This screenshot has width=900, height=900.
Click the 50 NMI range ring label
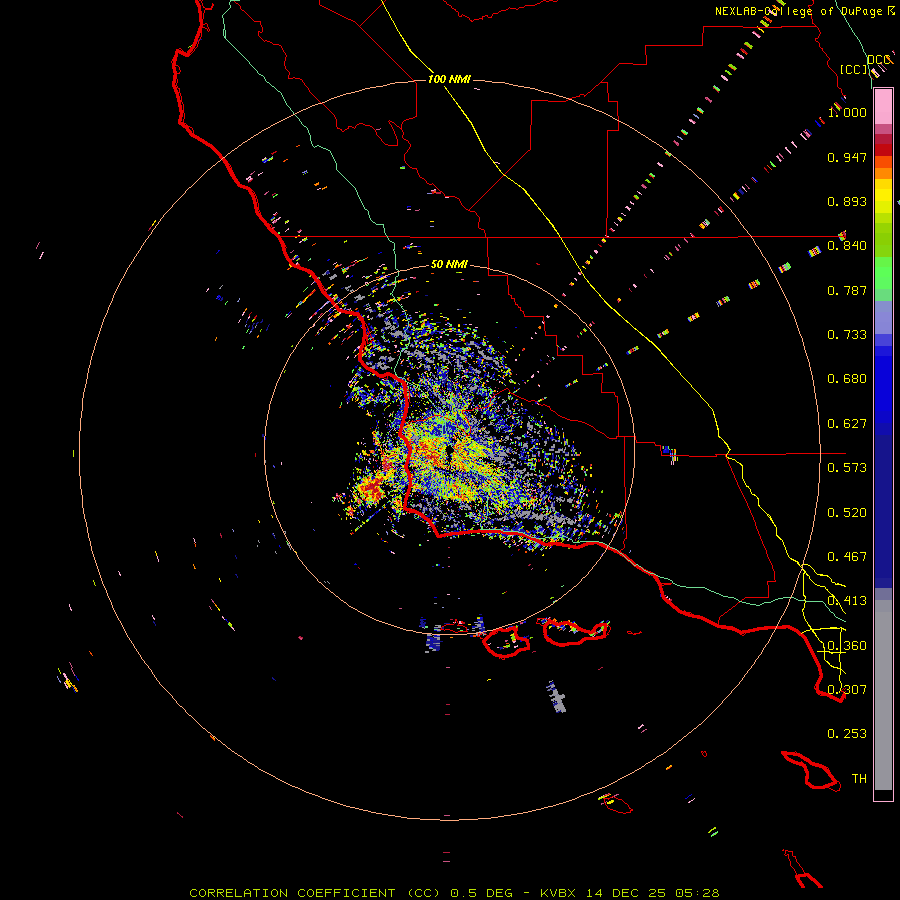(x=449, y=265)
